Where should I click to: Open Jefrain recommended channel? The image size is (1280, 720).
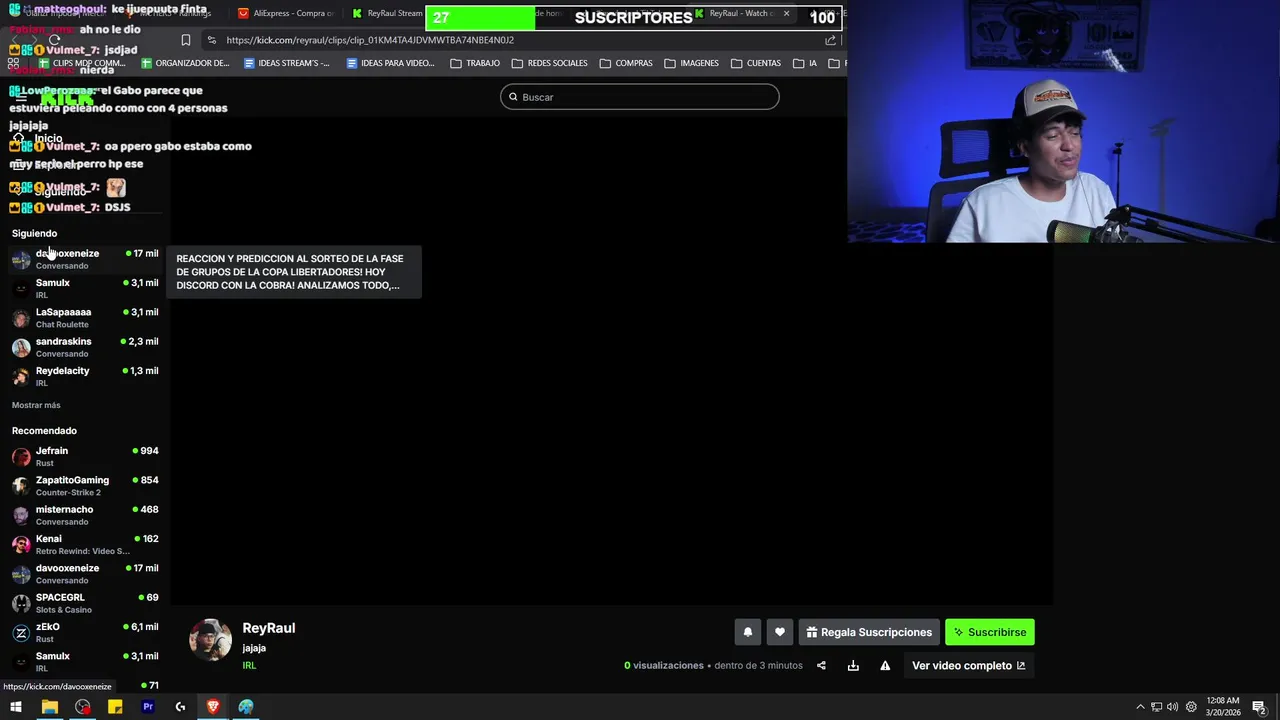[85, 456]
